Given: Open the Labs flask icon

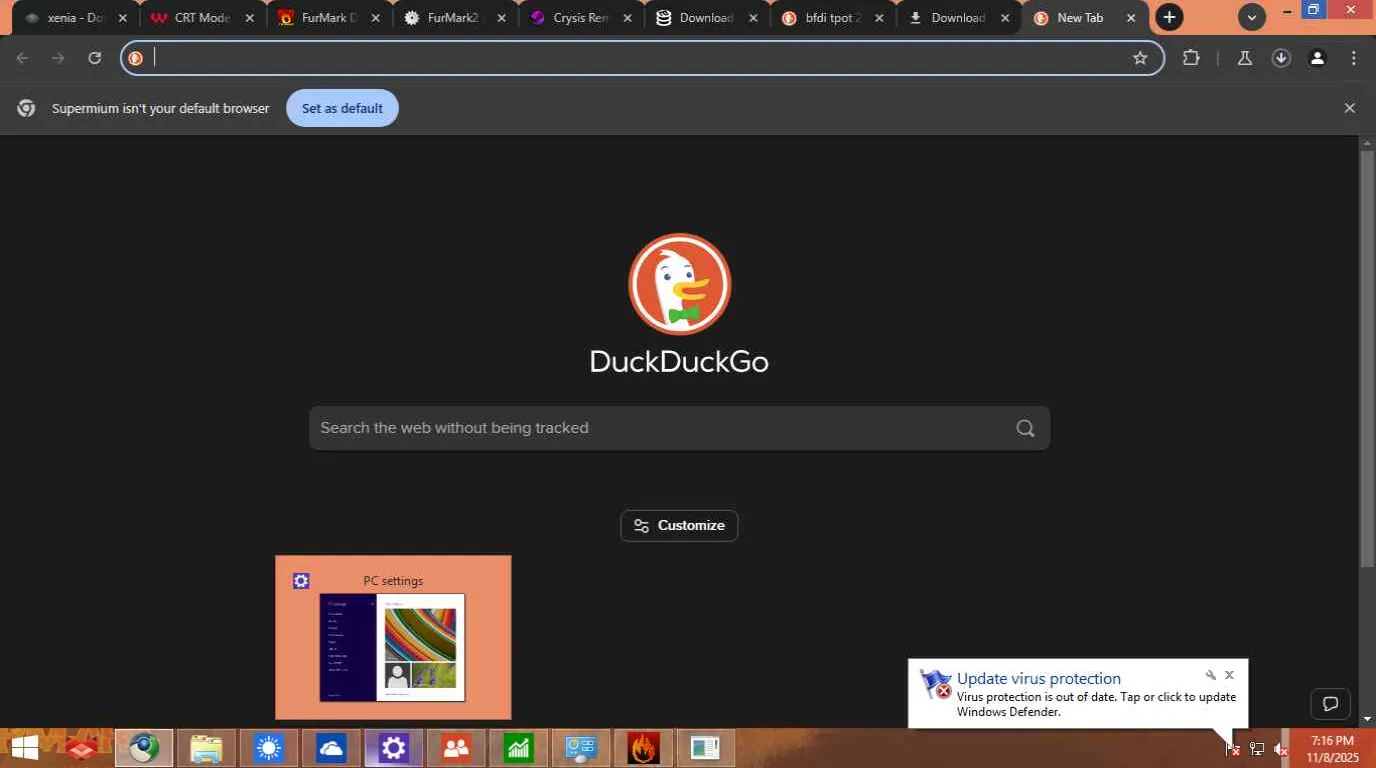Looking at the screenshot, I should [1245, 58].
